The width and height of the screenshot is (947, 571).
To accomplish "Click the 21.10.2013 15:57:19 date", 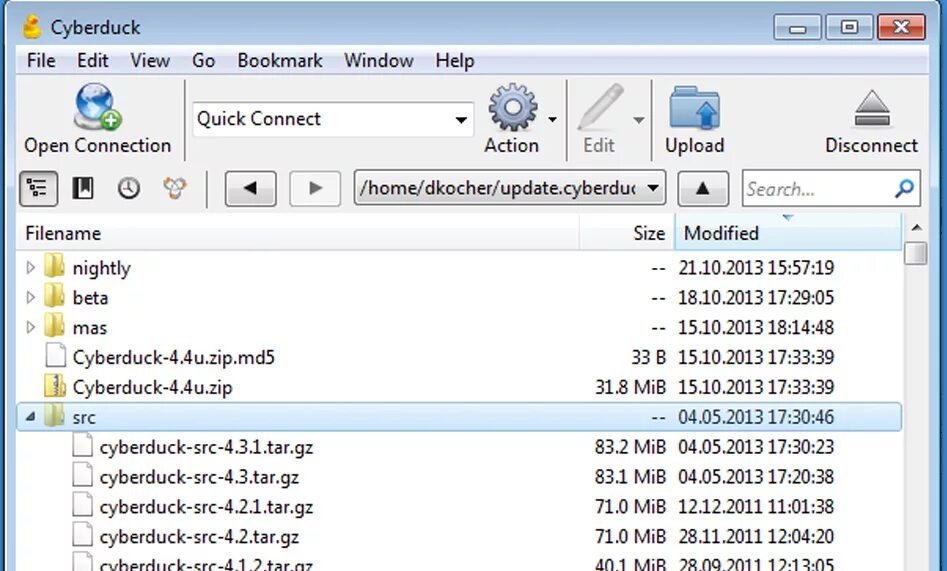I will coord(756,267).
